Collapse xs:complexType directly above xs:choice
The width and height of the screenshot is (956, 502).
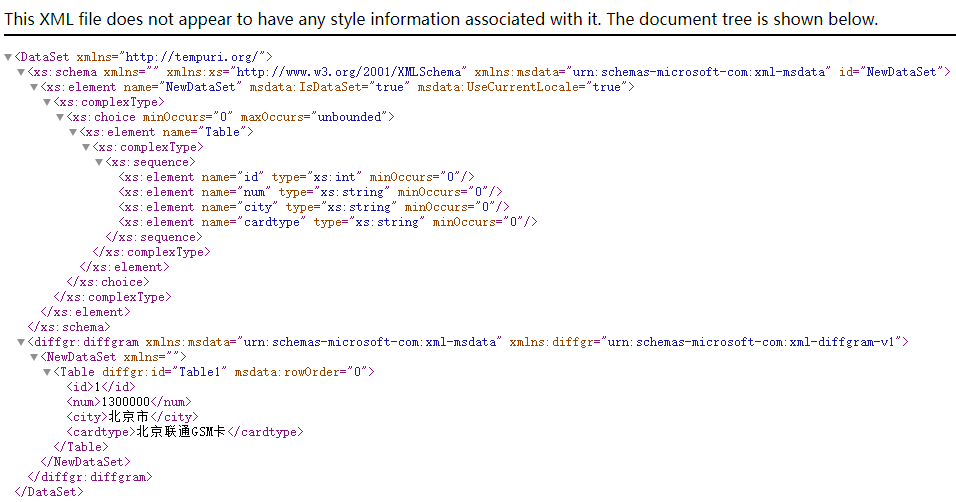coord(47,103)
